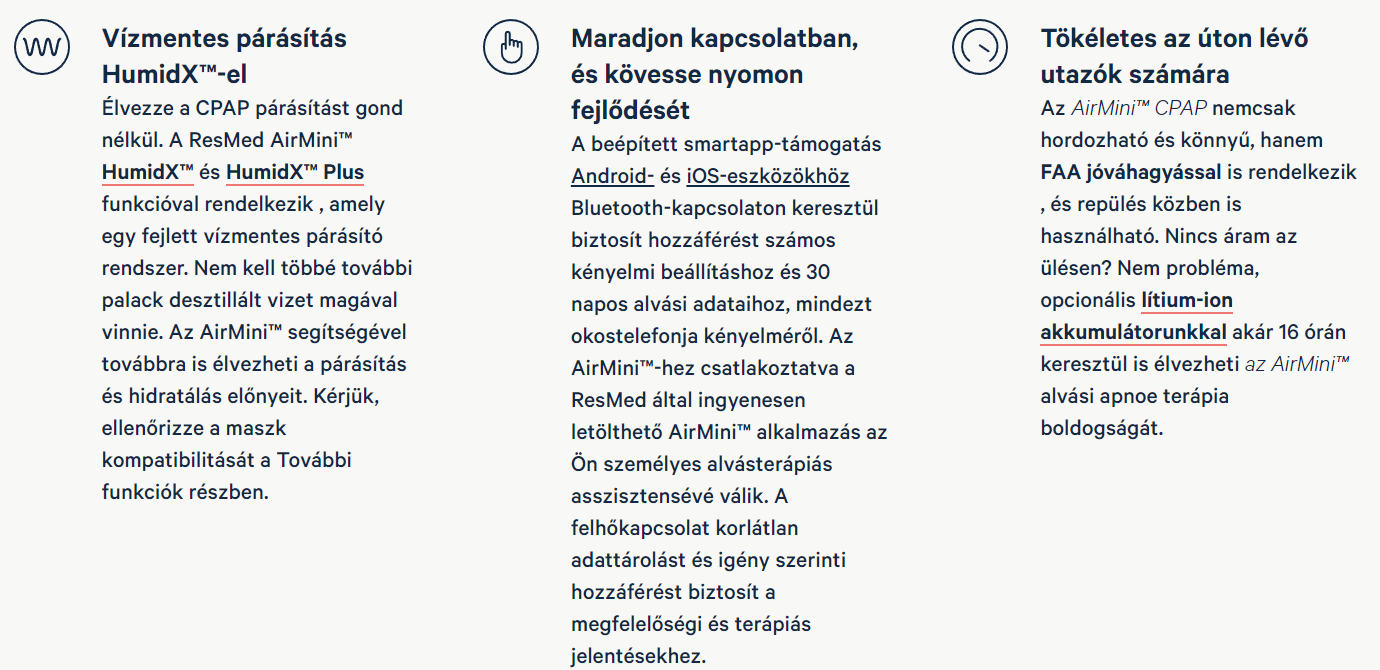Click the italic 'AirMini™ CPAP' text
Screen dimensions: 1380x670
click(x=1139, y=108)
